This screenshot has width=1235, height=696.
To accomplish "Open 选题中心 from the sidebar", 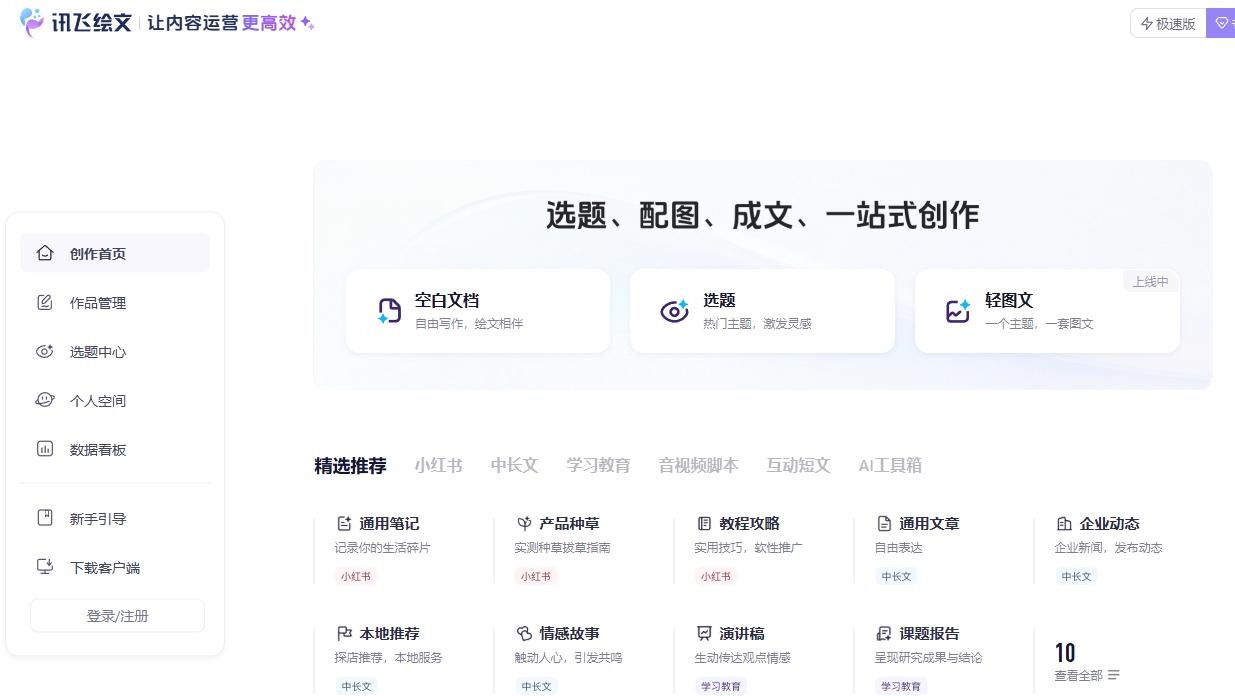I will pos(98,351).
